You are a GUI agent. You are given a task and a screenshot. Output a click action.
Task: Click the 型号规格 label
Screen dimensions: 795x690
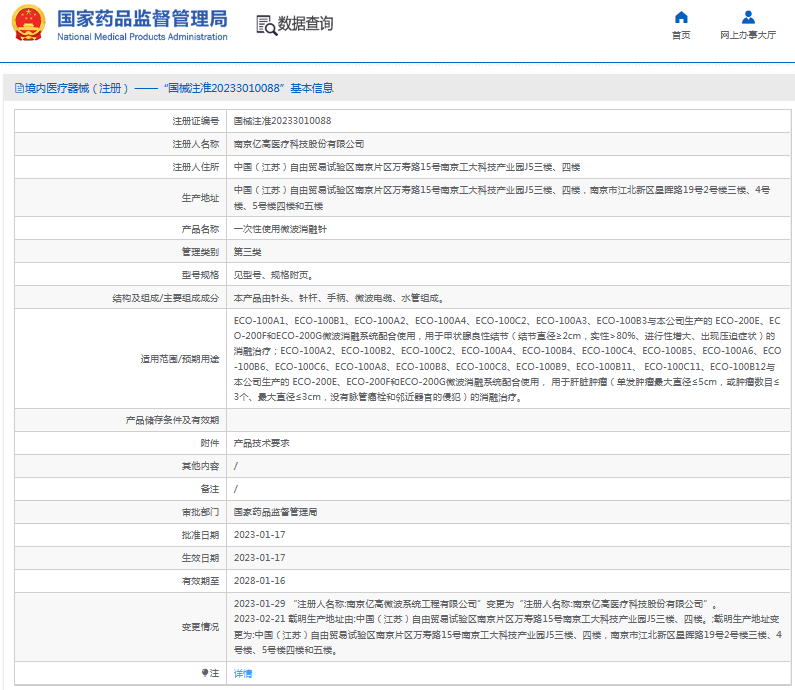tap(200, 275)
